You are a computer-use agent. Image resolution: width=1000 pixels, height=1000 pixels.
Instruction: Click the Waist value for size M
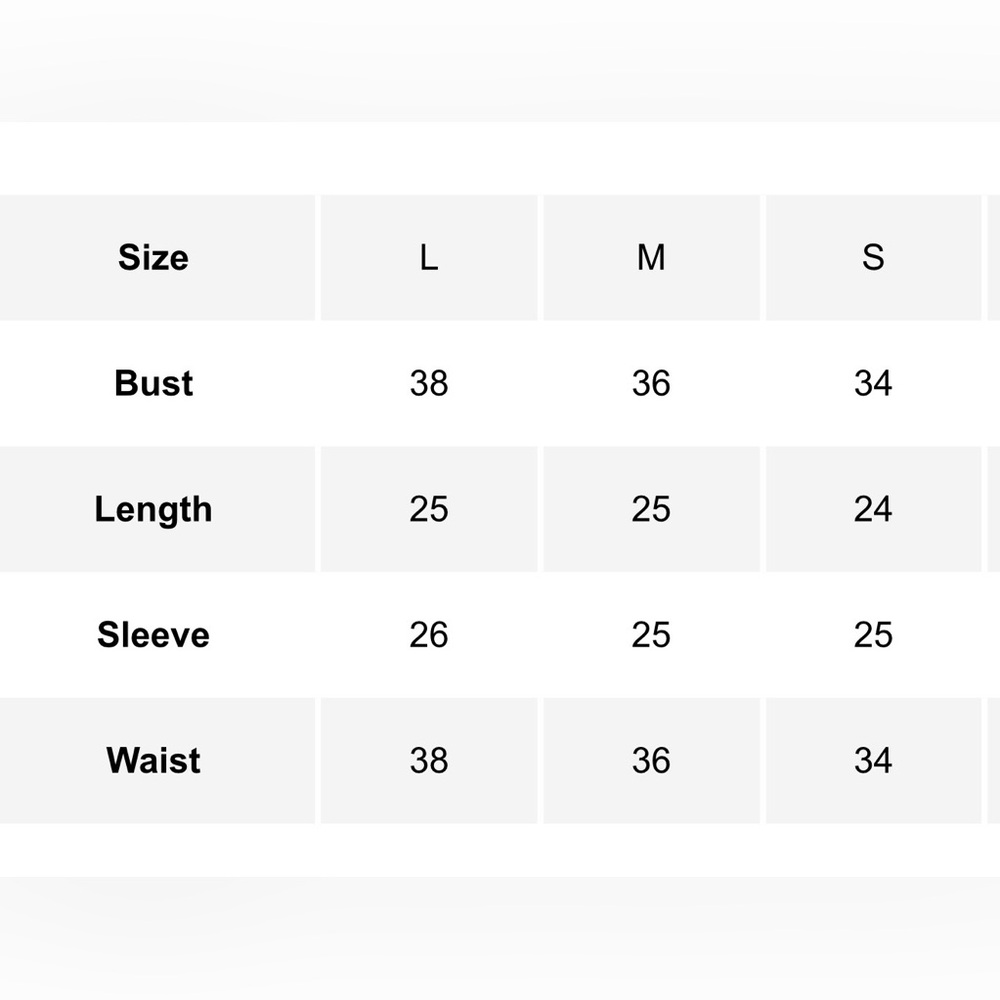651,761
